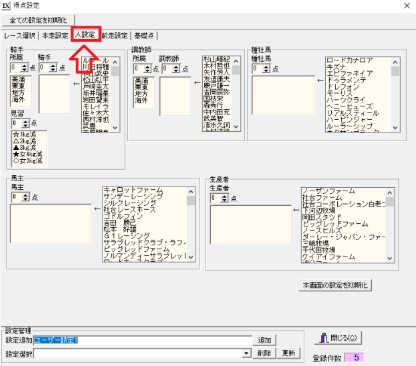Open the 基礎点 tab
This screenshot has height=366, width=416.
click(x=144, y=35)
